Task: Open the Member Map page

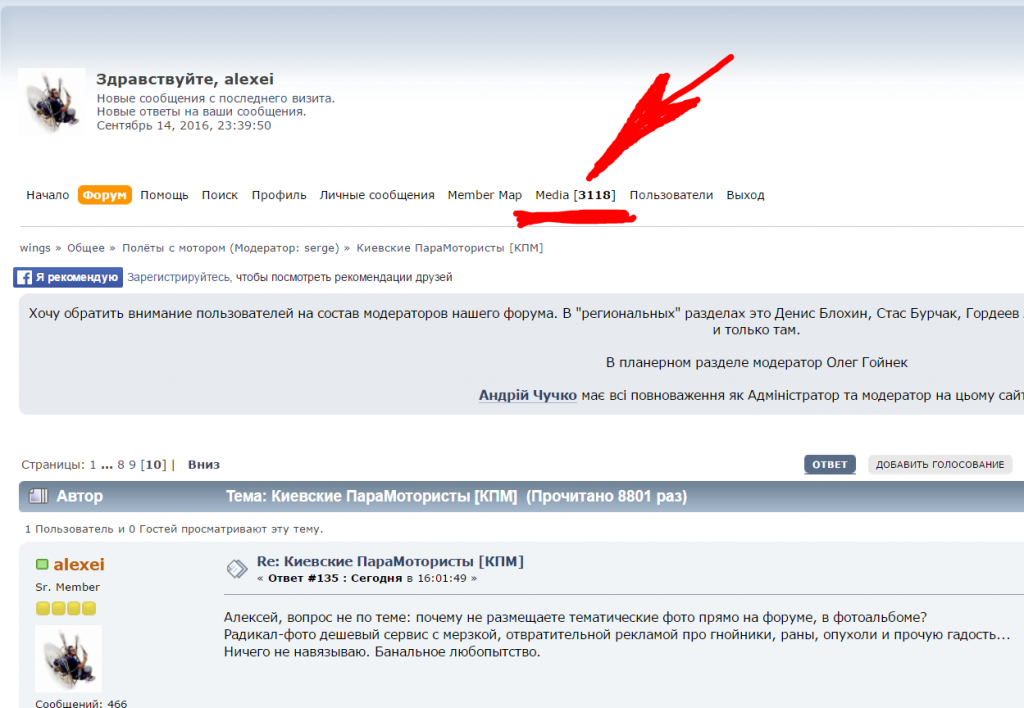Action: [x=485, y=195]
